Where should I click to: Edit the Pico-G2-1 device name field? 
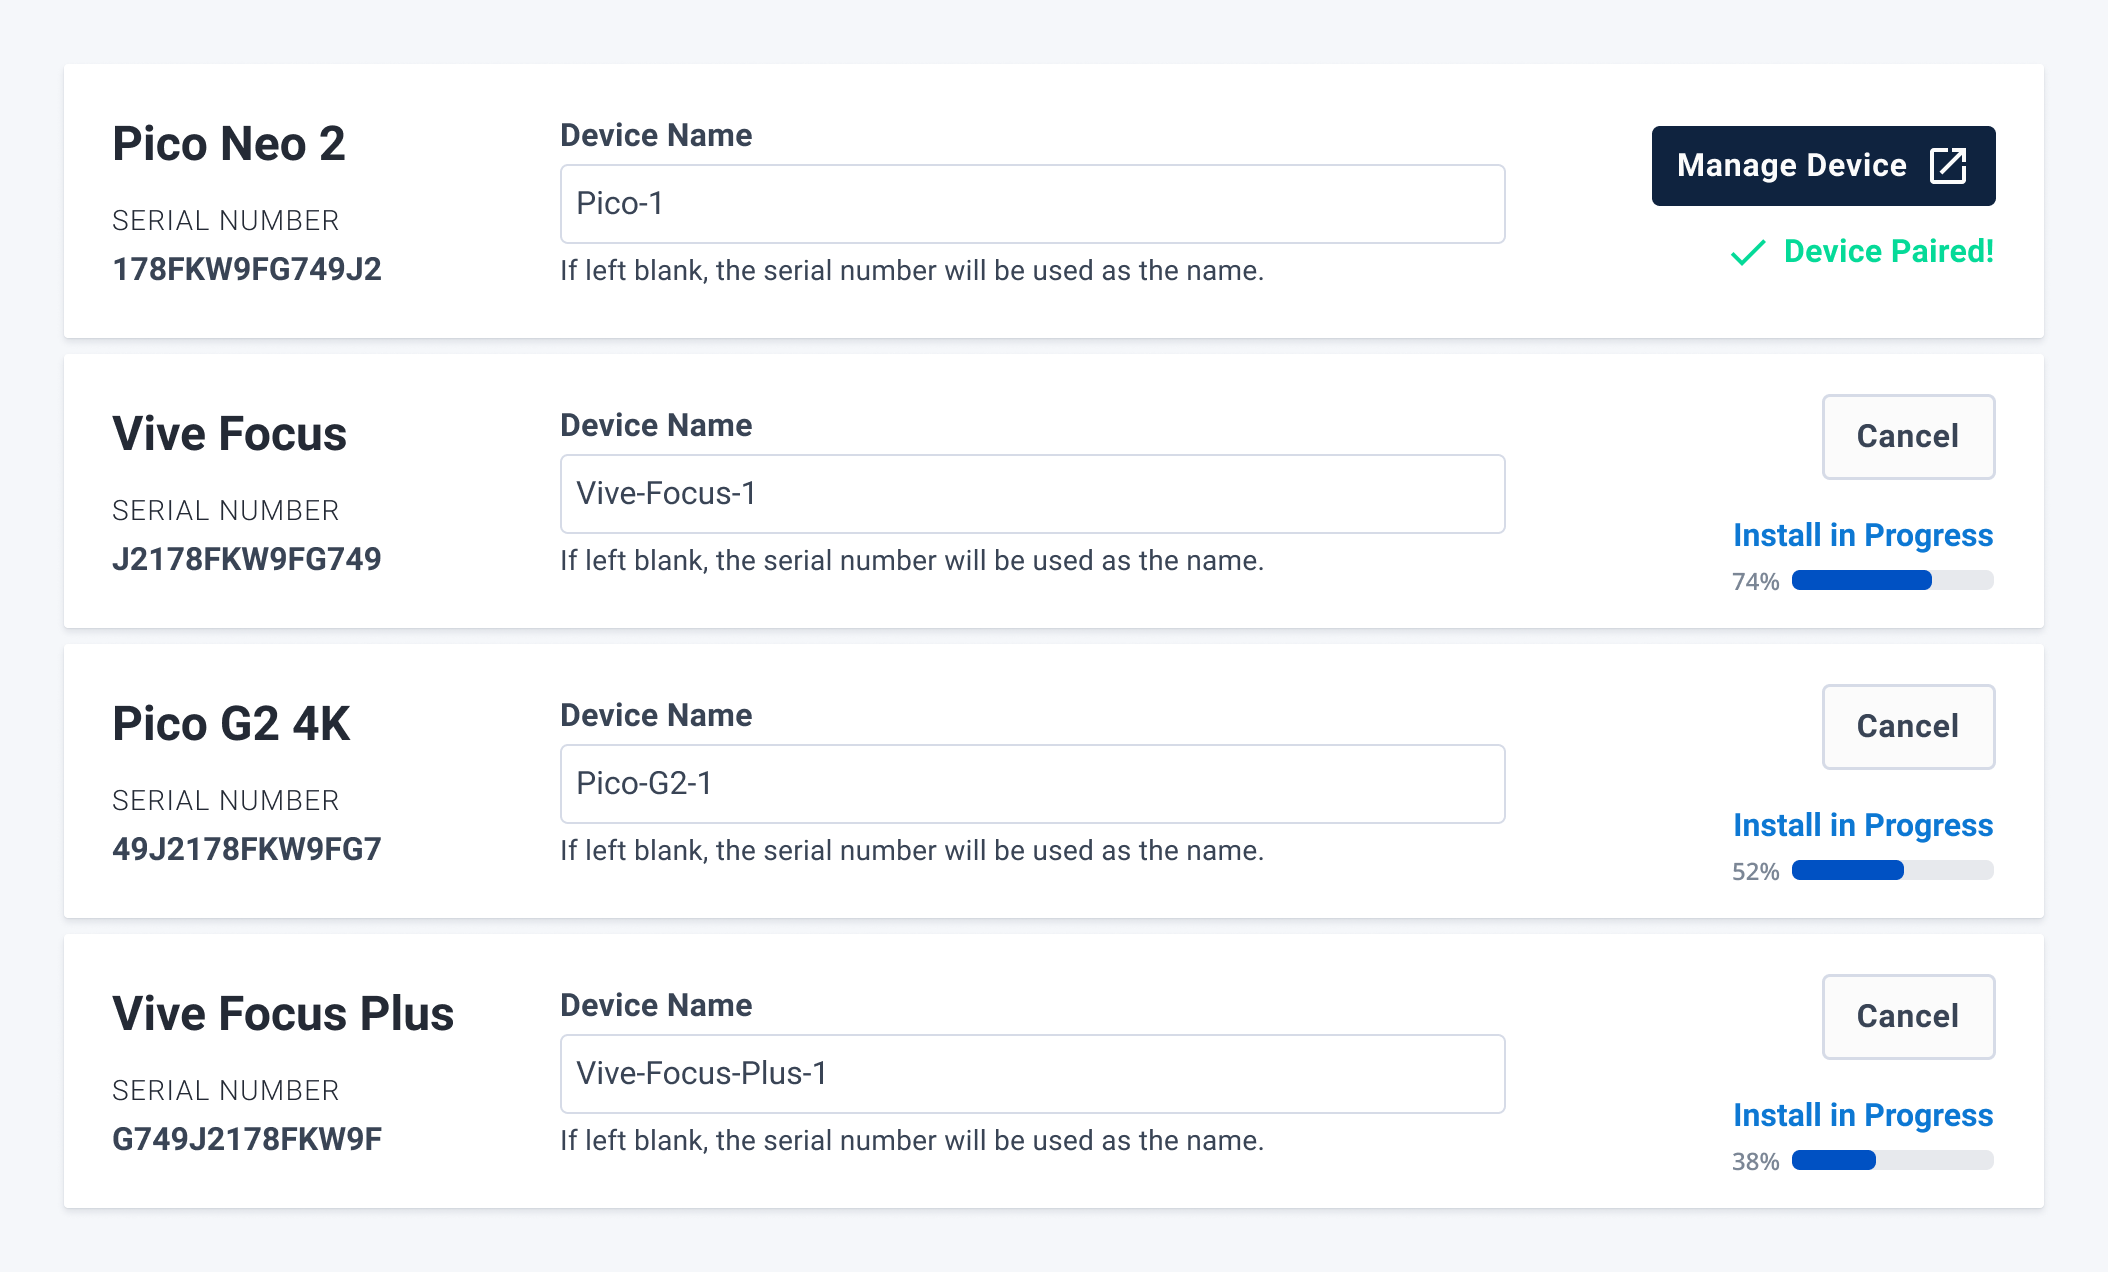[1032, 784]
